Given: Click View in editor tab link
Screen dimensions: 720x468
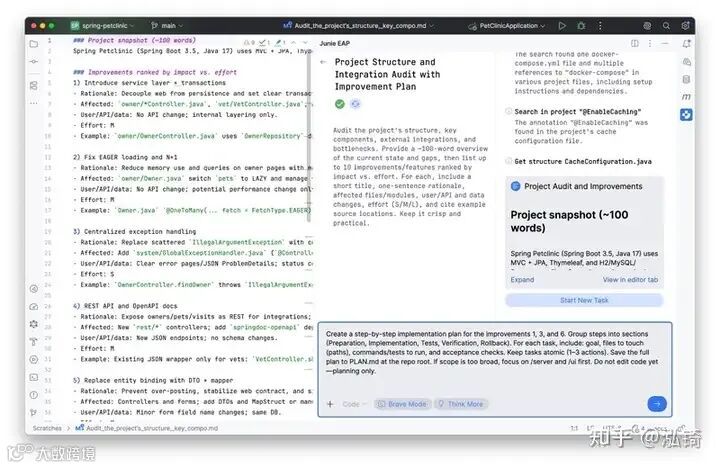Looking at the screenshot, I should click(x=630, y=280).
